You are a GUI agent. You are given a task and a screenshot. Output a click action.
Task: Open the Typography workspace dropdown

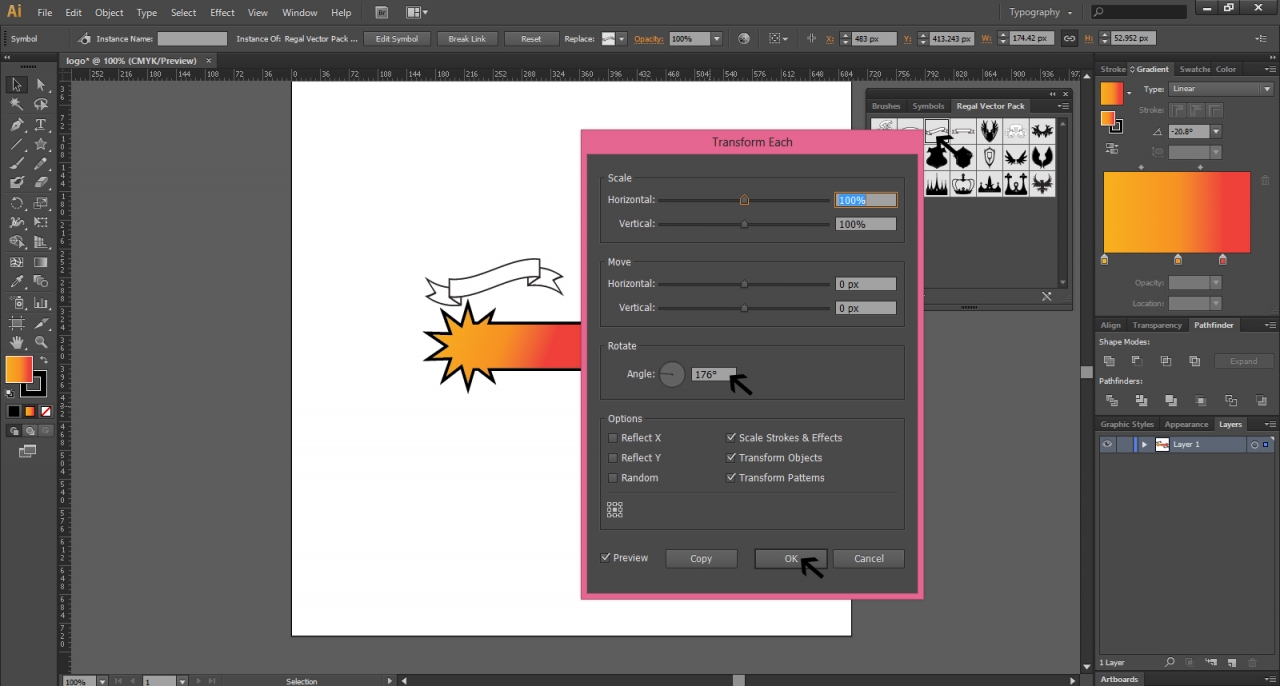(1041, 12)
